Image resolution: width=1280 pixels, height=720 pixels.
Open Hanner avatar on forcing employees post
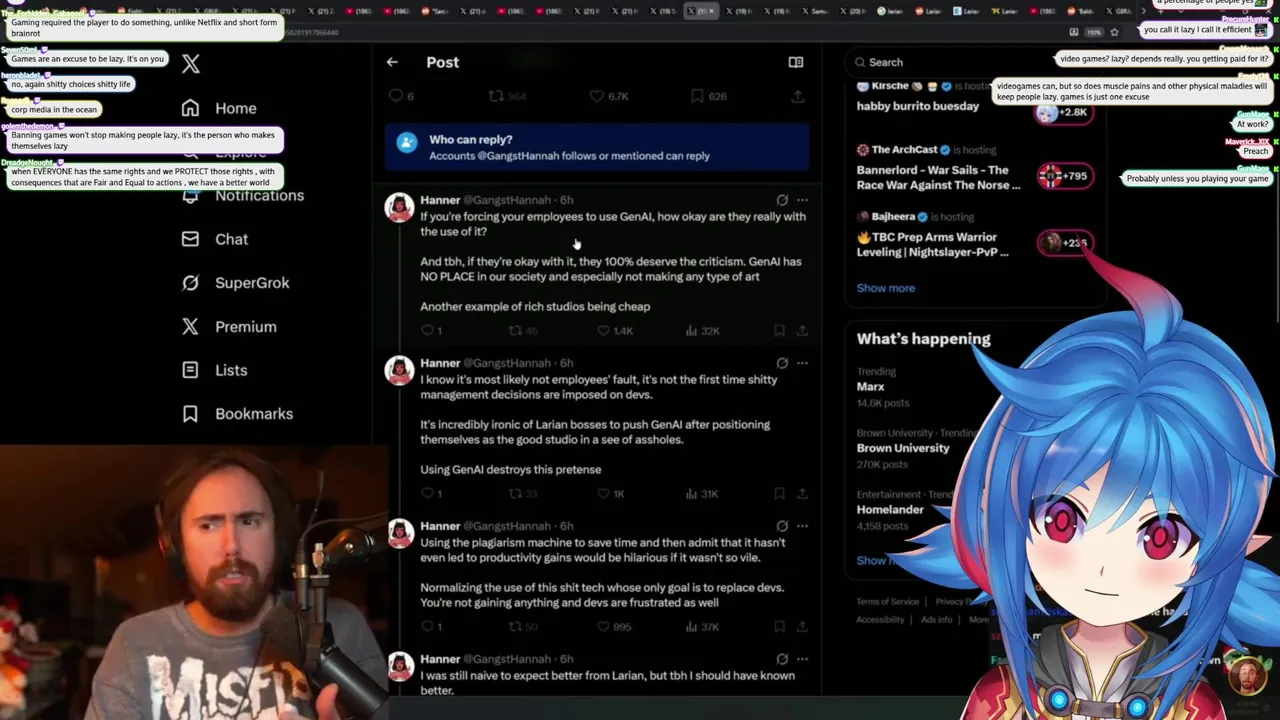coord(400,207)
